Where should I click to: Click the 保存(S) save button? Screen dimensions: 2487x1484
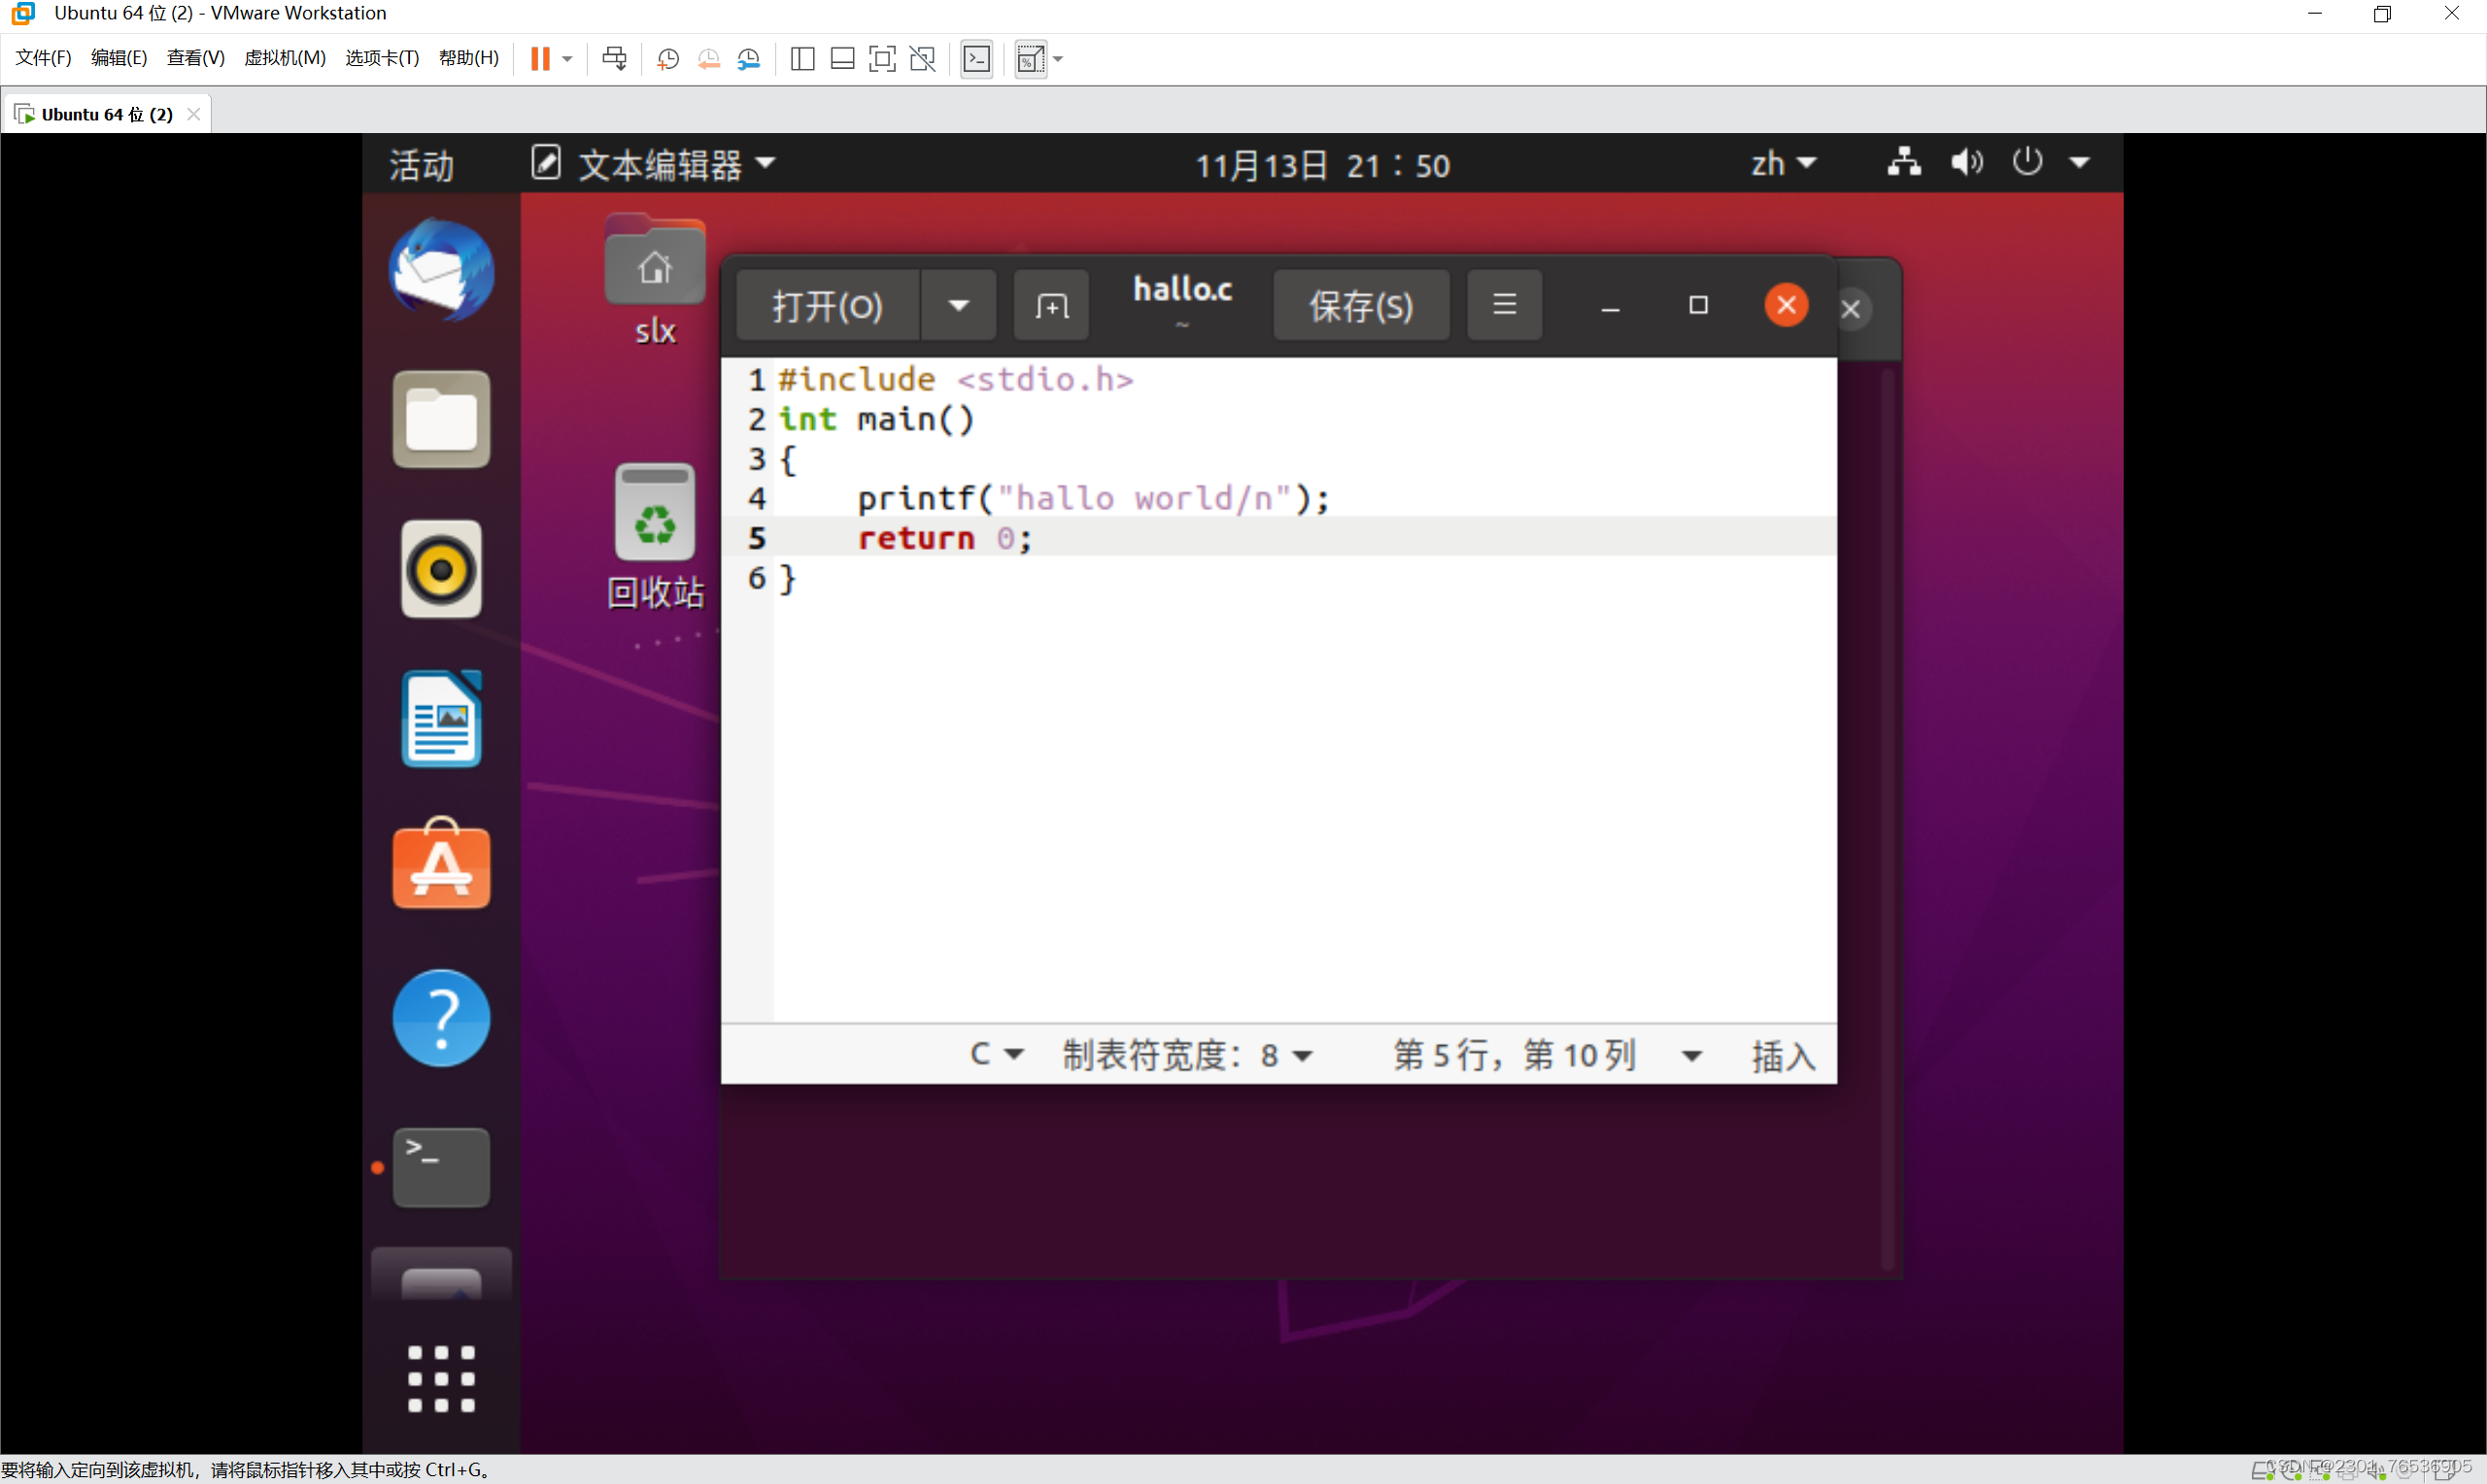tap(1360, 306)
